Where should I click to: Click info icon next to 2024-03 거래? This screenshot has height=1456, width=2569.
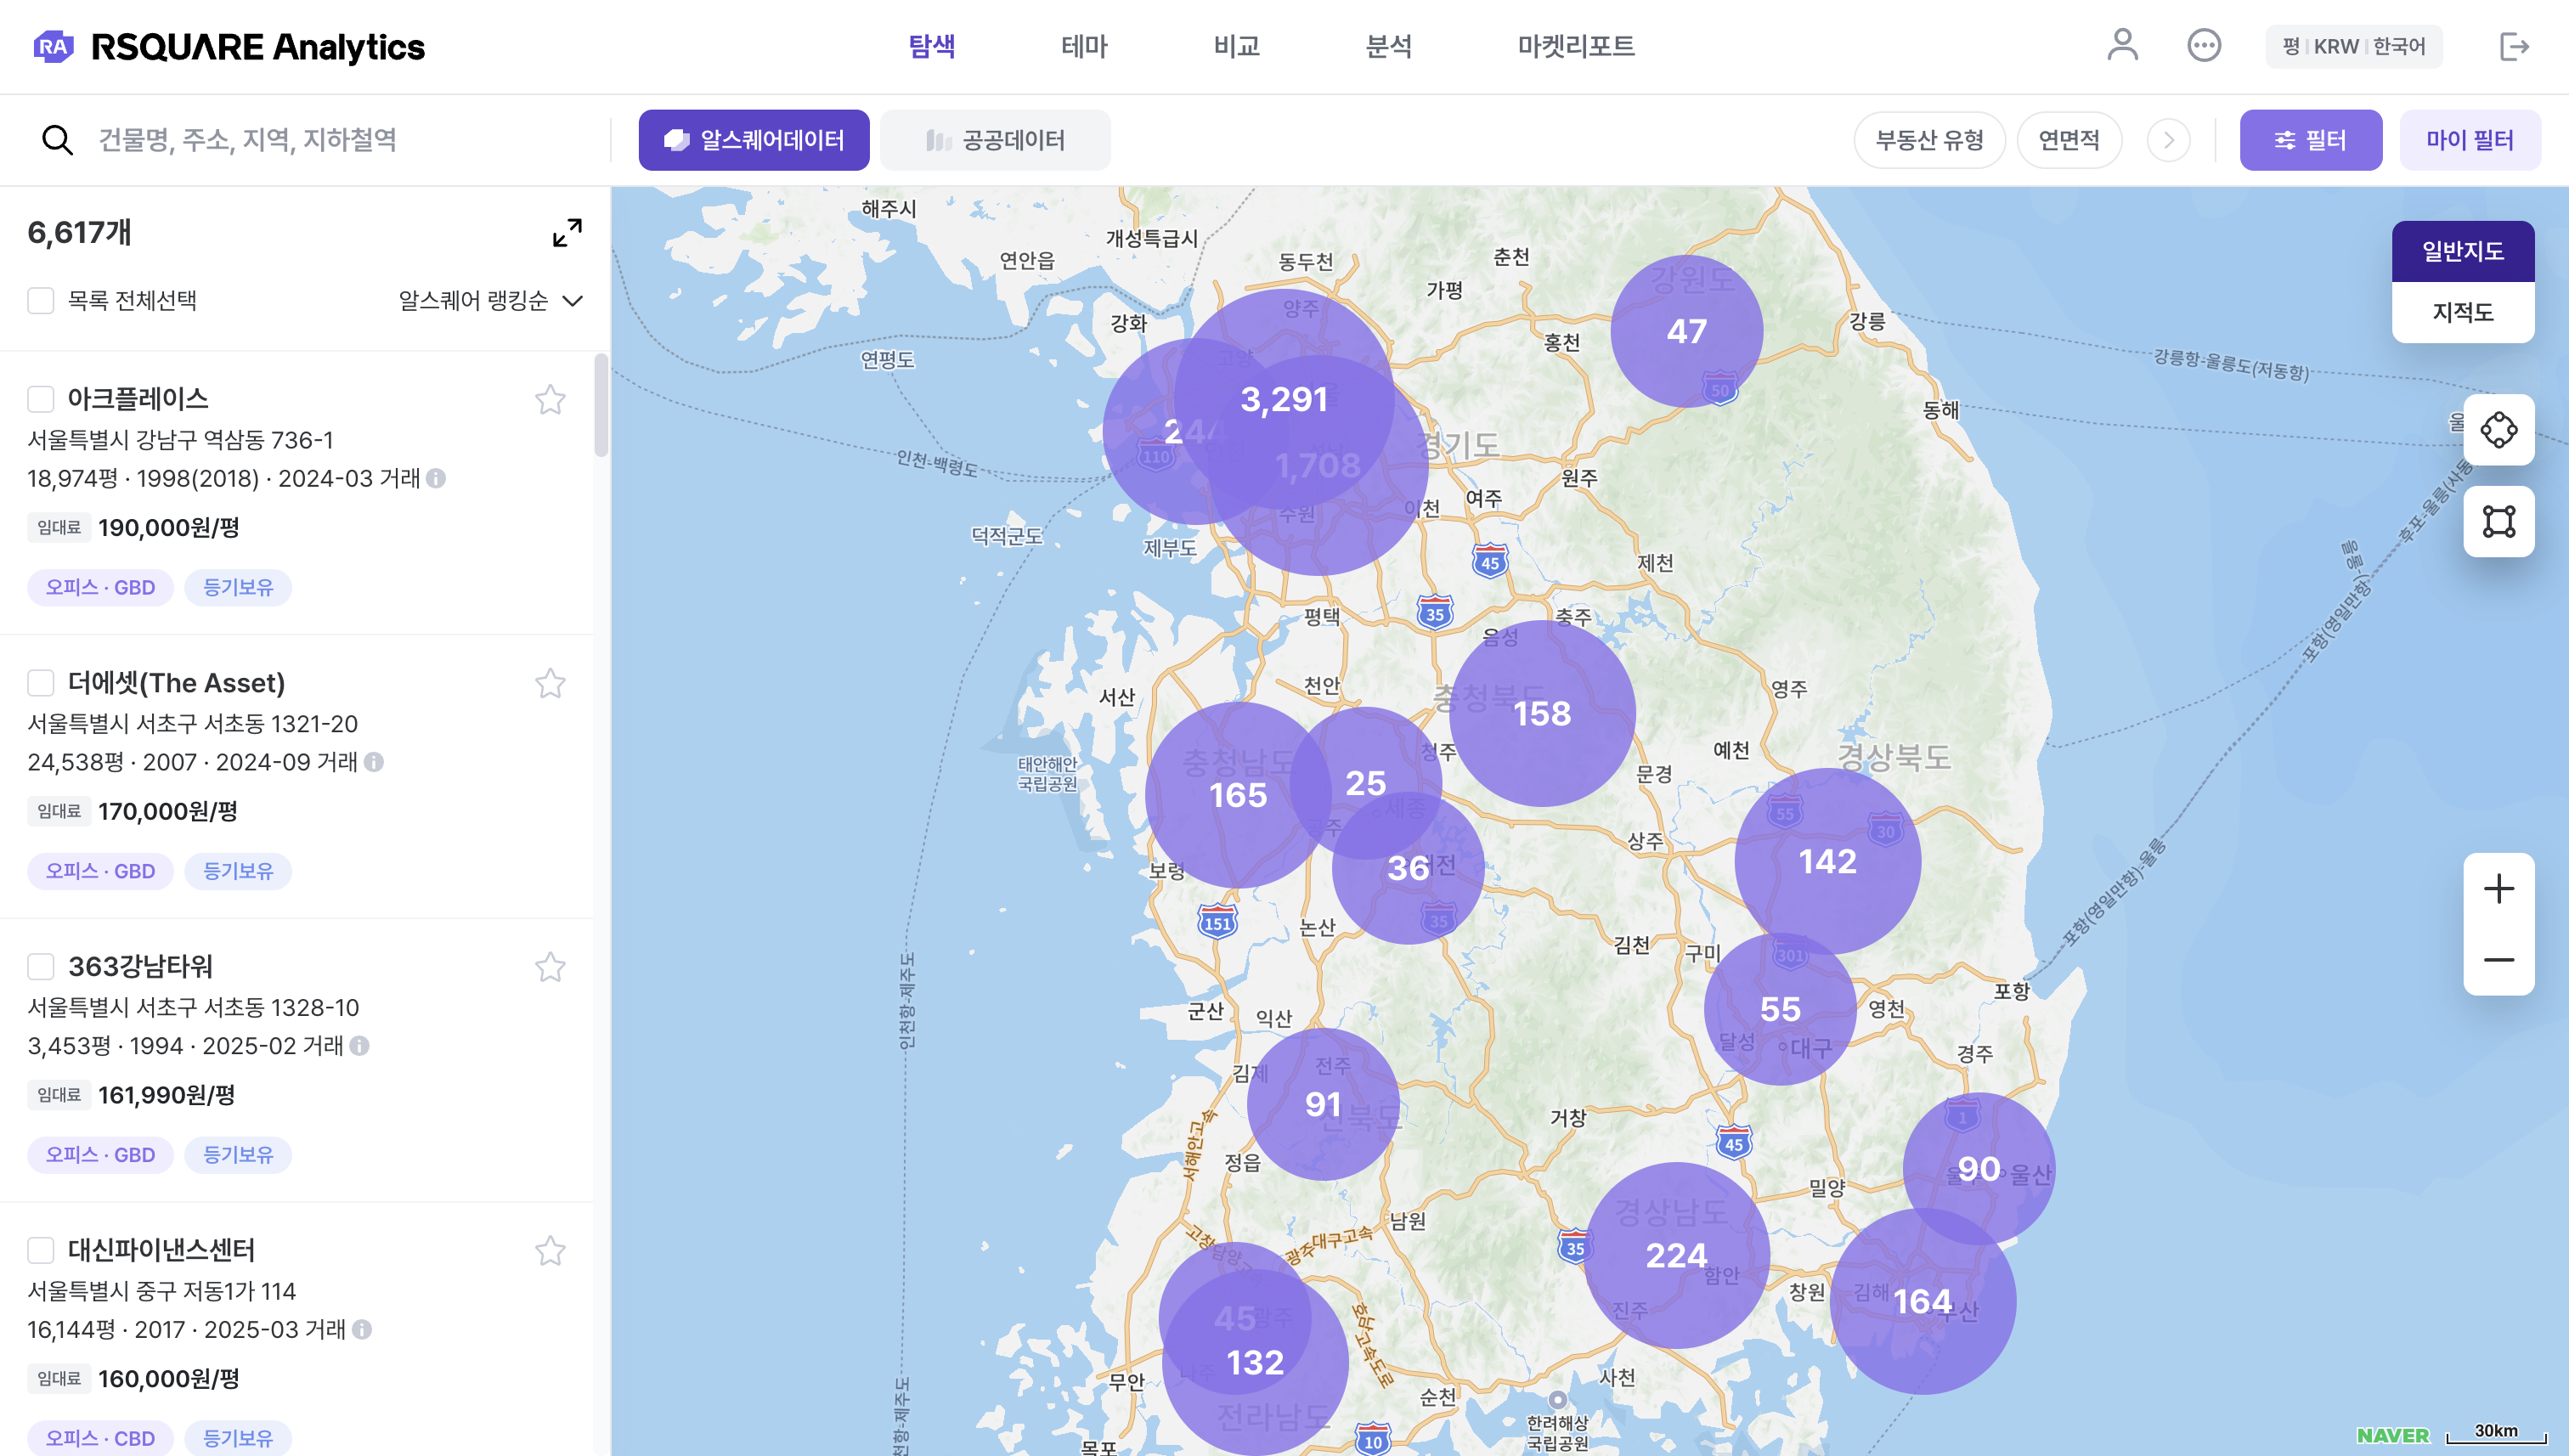(436, 478)
